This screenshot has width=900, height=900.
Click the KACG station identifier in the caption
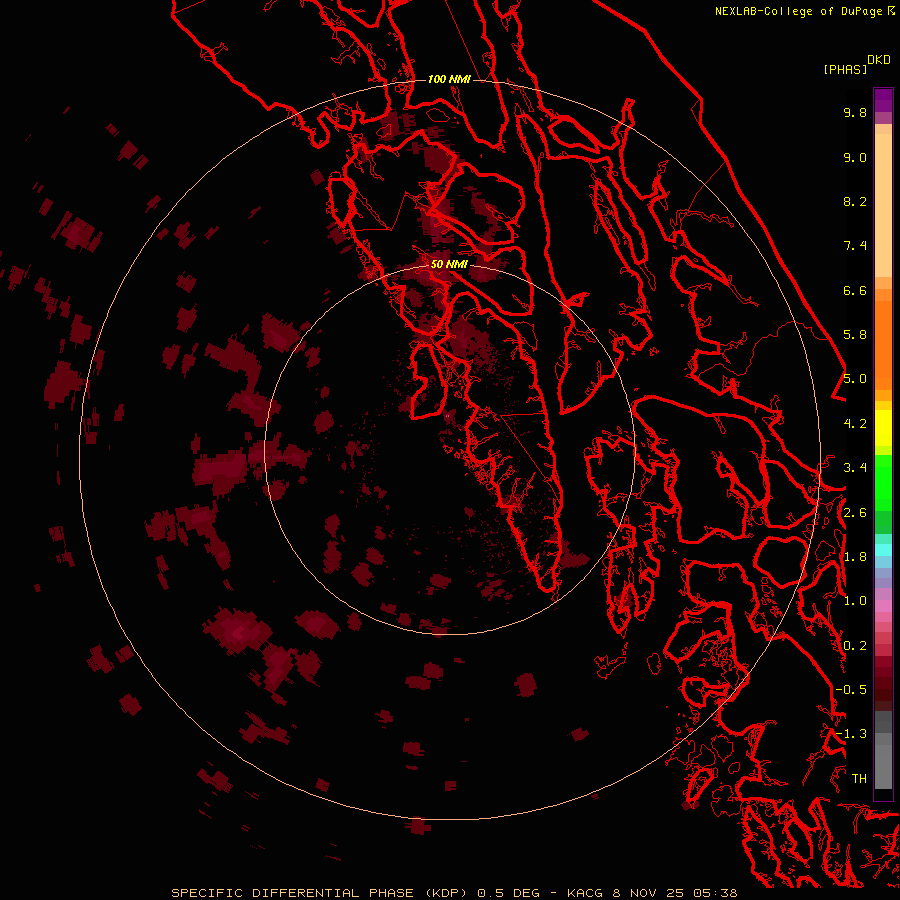pos(585,893)
